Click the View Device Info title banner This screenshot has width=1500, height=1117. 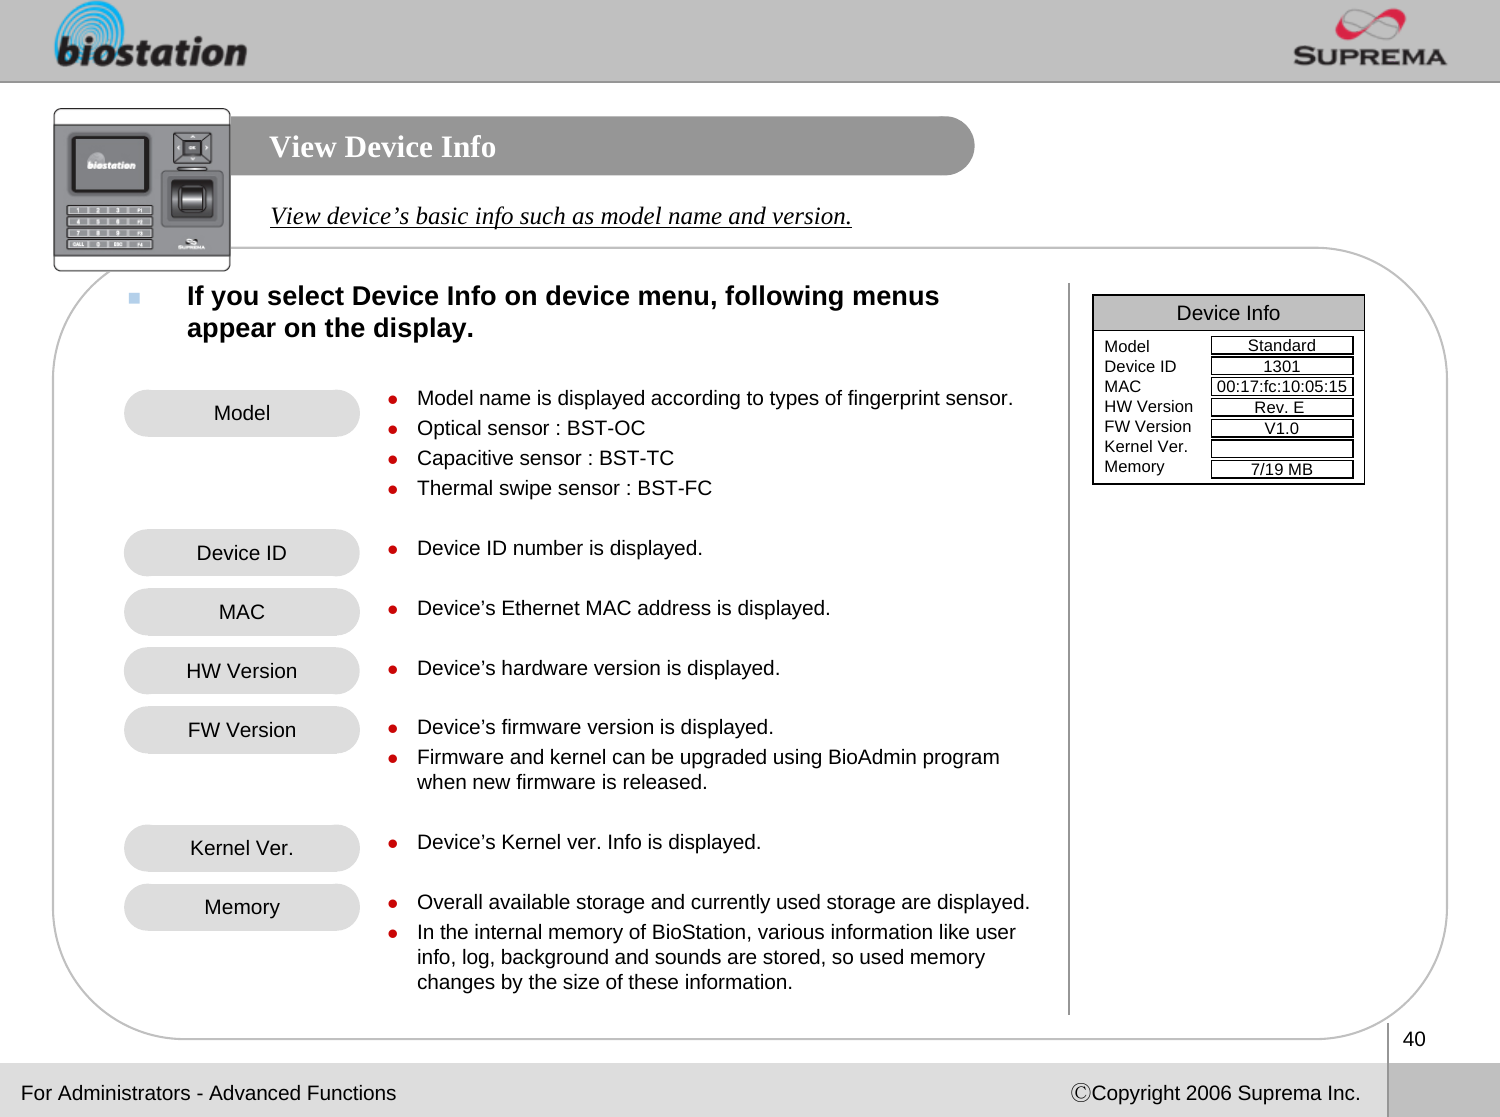[602, 146]
